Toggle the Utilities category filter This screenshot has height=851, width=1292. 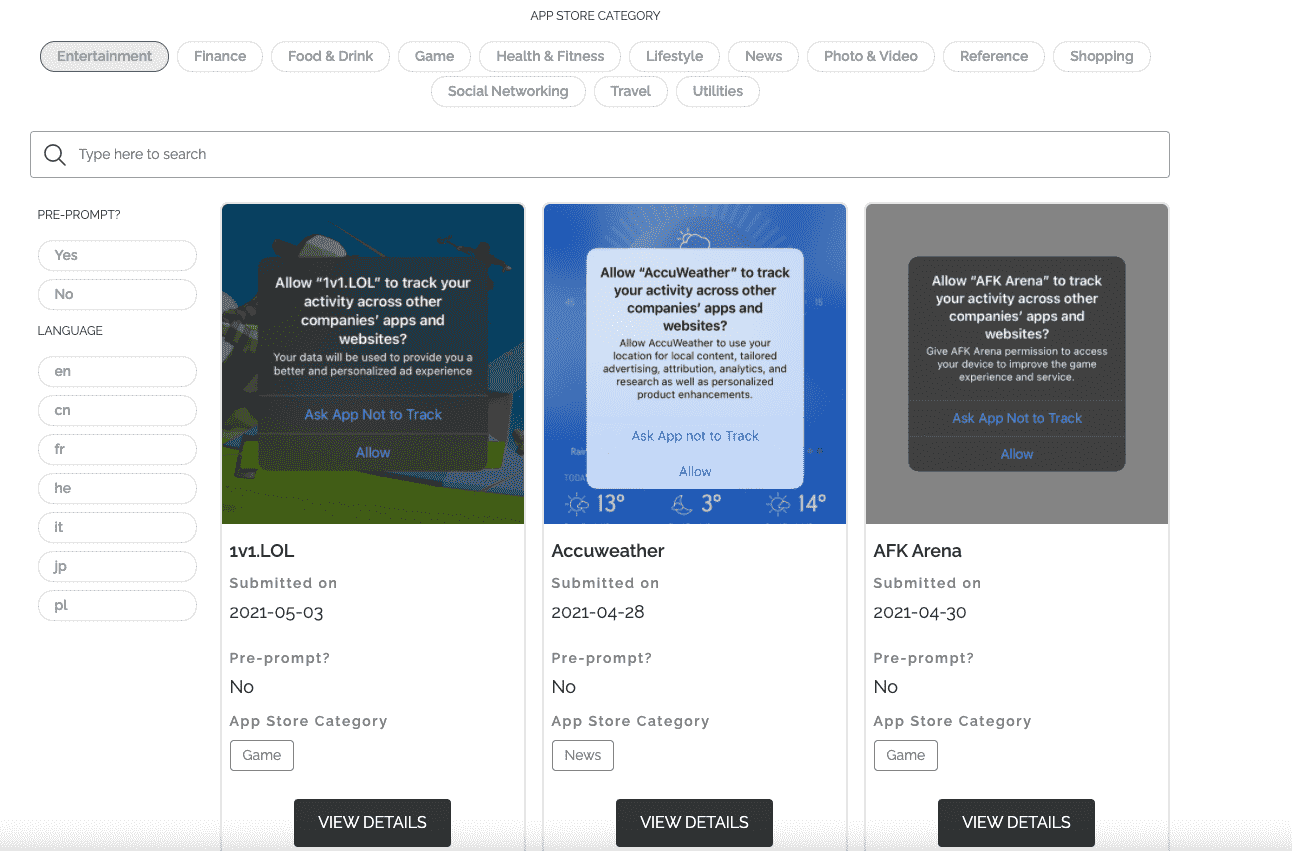718,91
